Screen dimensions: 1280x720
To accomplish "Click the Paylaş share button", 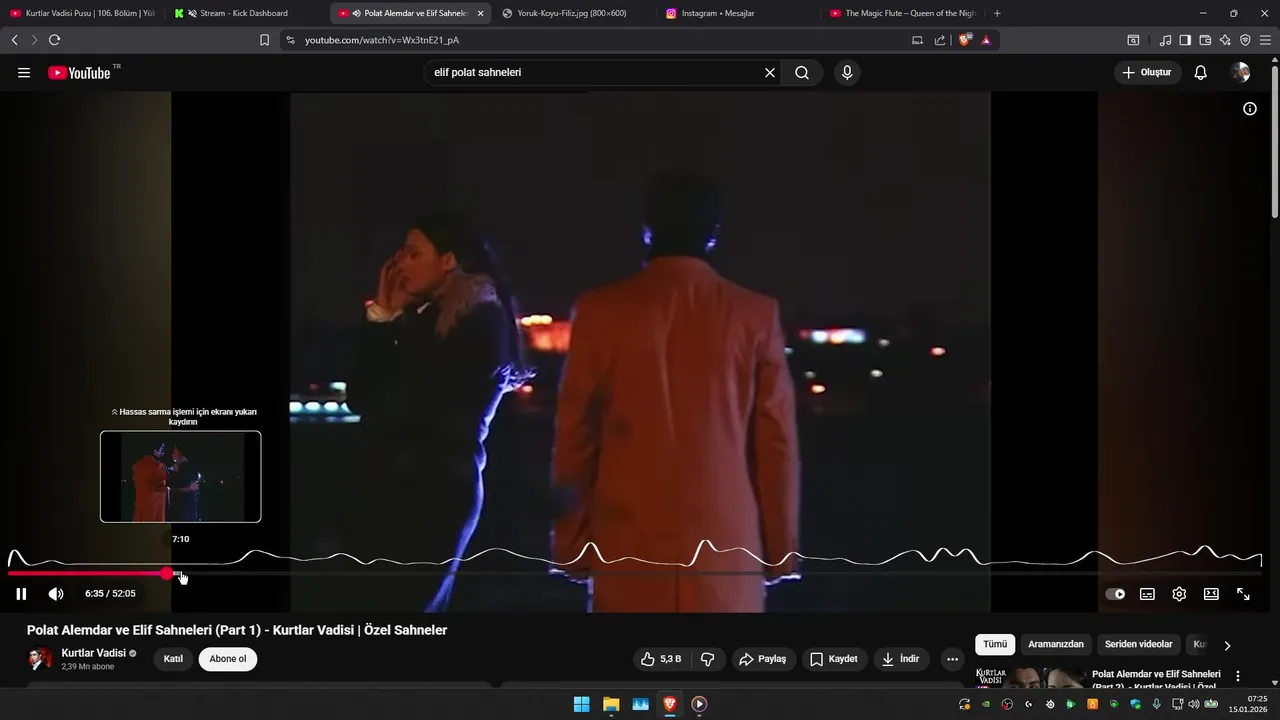I will pos(763,659).
